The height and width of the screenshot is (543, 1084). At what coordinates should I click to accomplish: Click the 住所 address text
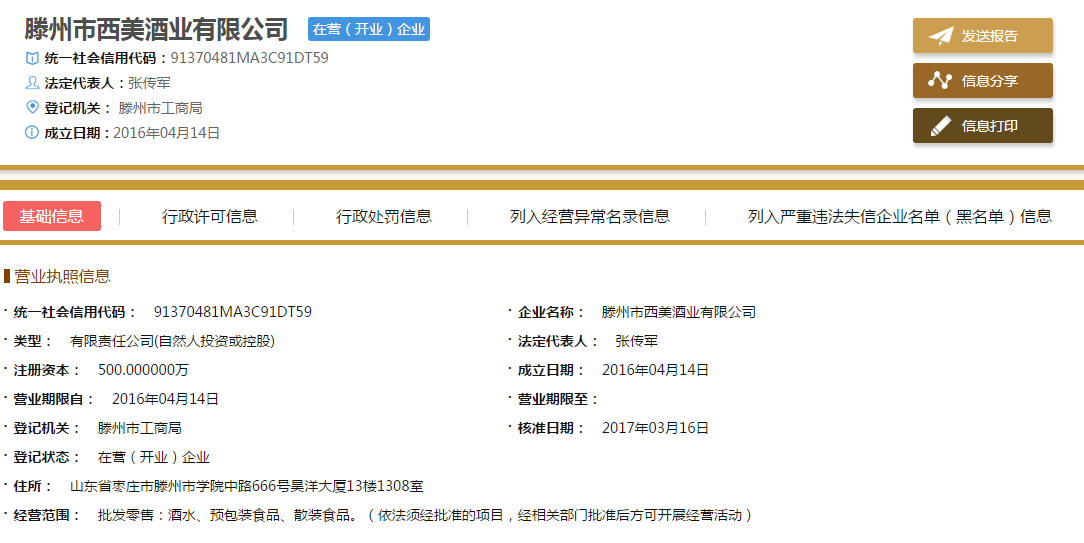click(x=246, y=487)
